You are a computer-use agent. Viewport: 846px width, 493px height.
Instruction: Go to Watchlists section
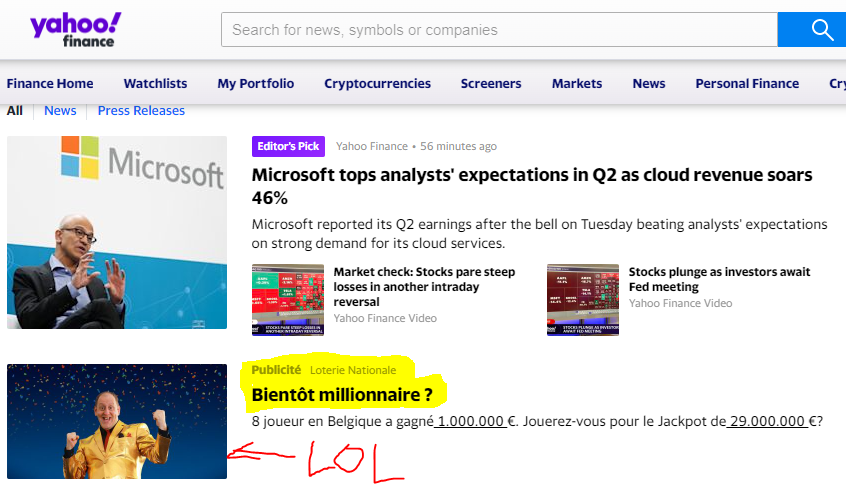tap(155, 84)
